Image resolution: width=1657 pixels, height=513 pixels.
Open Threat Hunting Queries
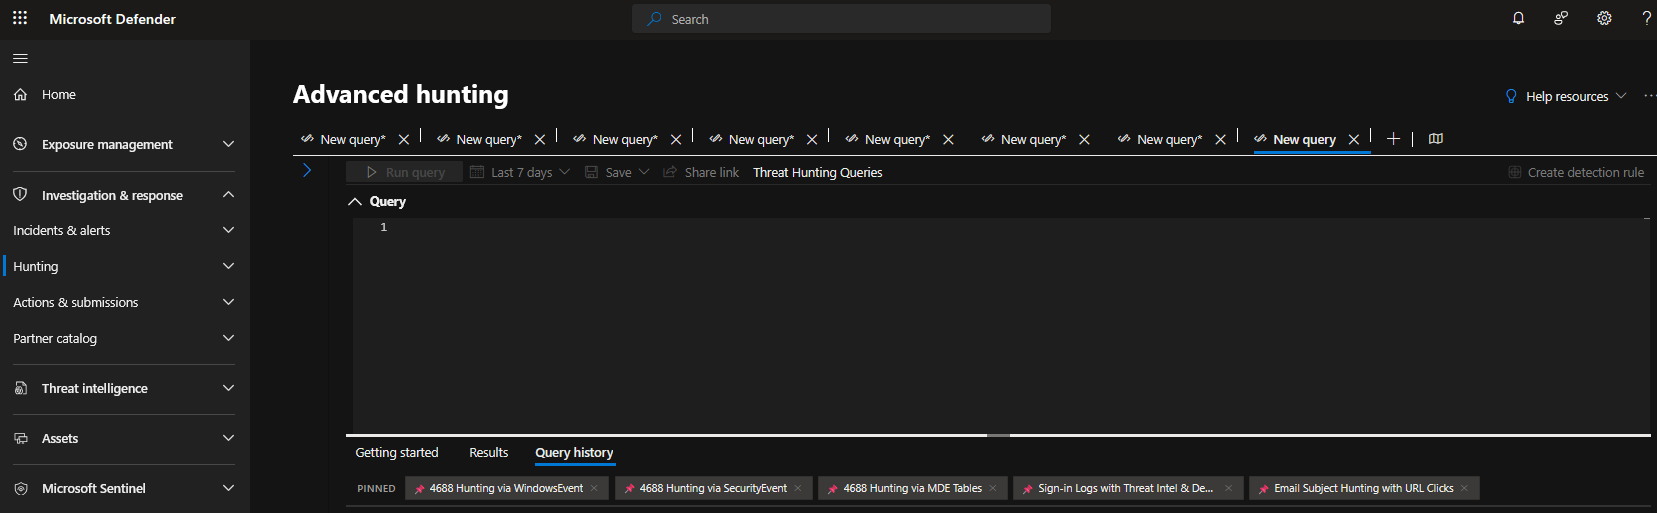point(818,172)
